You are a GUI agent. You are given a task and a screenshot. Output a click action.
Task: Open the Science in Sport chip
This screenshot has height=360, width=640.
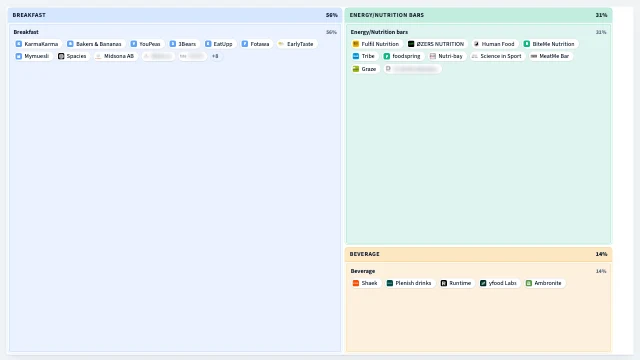(496, 56)
